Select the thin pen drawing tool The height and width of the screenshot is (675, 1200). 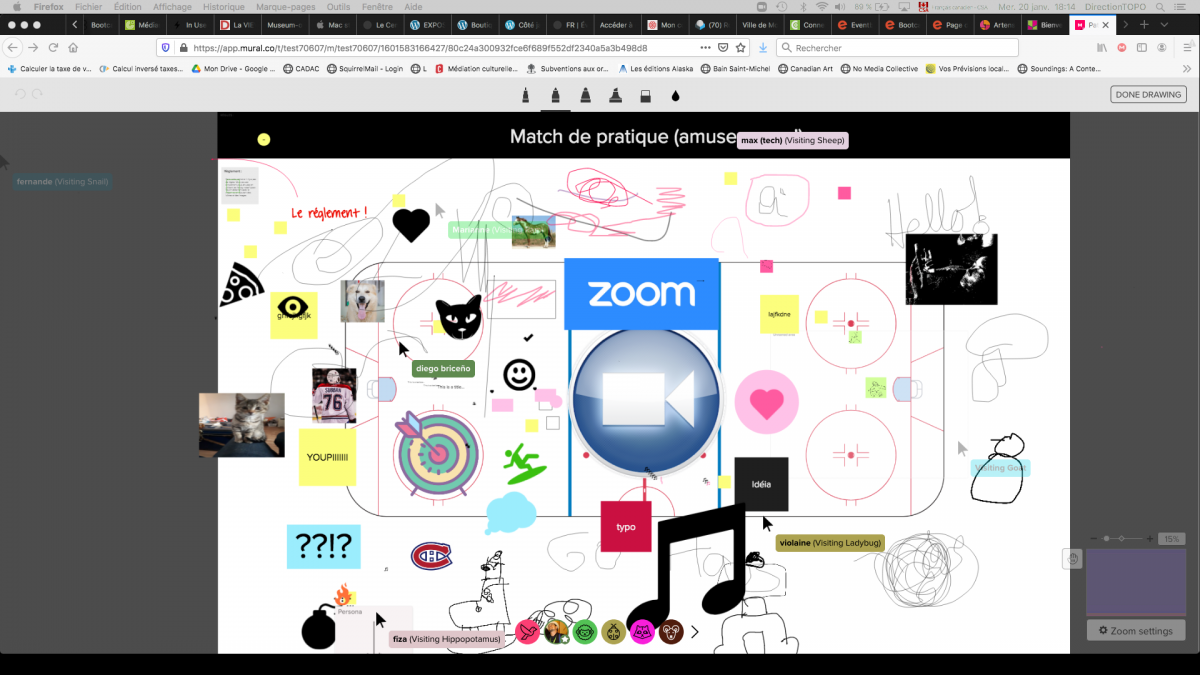tap(524, 95)
